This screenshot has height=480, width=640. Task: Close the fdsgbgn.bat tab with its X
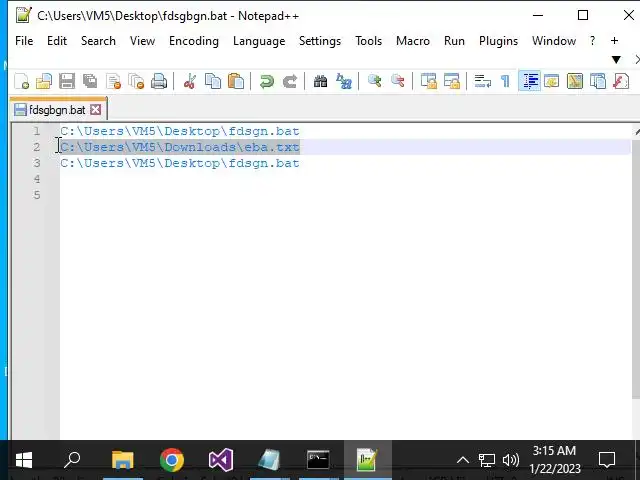tap(96, 109)
